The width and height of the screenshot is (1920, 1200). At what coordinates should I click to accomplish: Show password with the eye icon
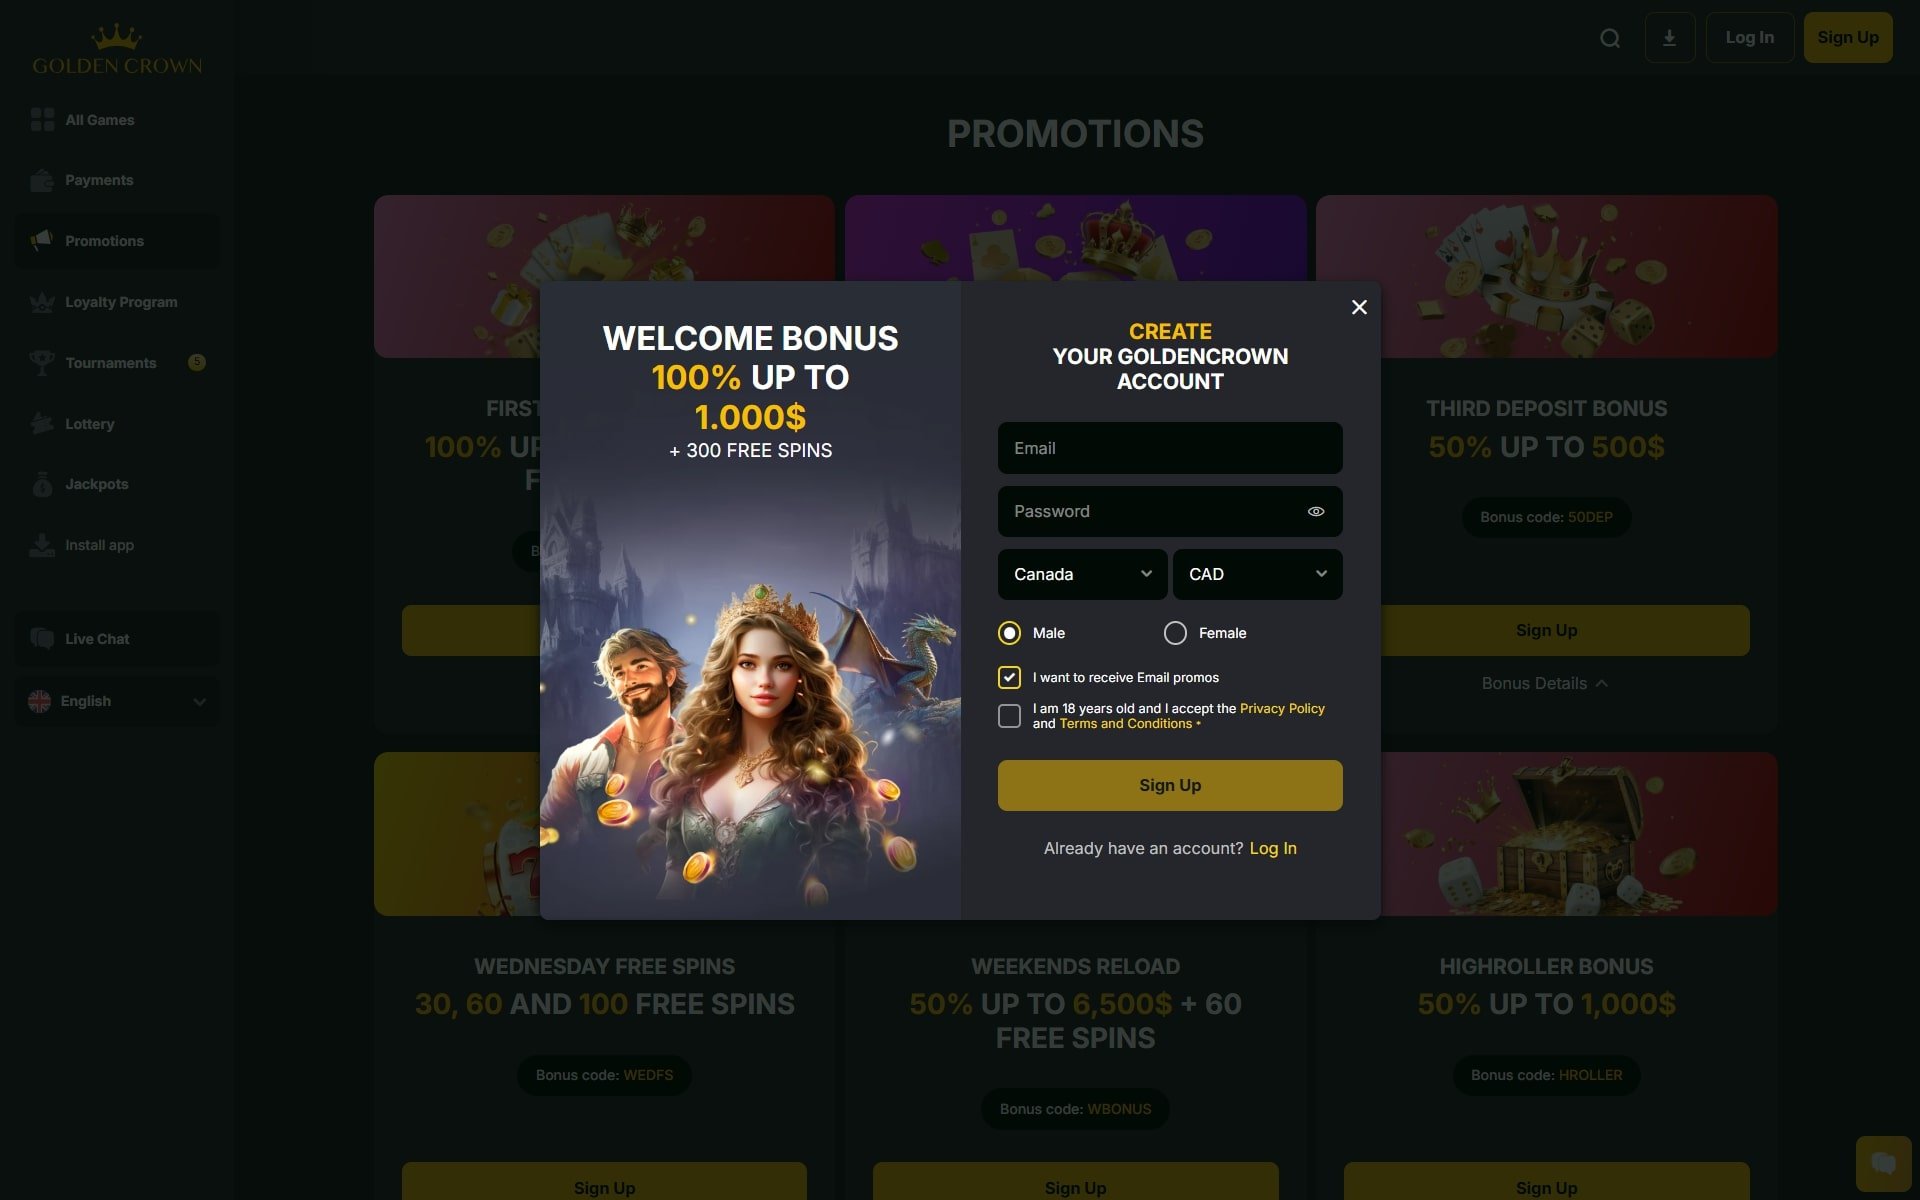tap(1316, 512)
